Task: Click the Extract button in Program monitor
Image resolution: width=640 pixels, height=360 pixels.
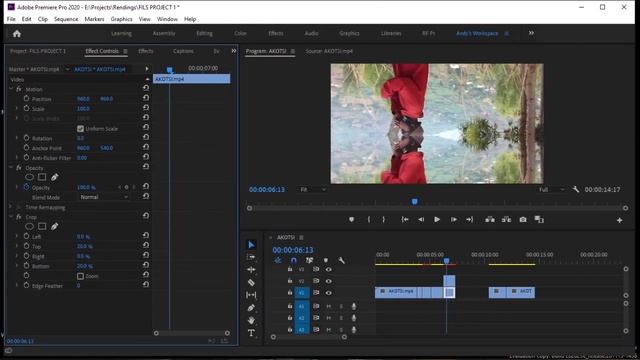Action: tap(506, 220)
